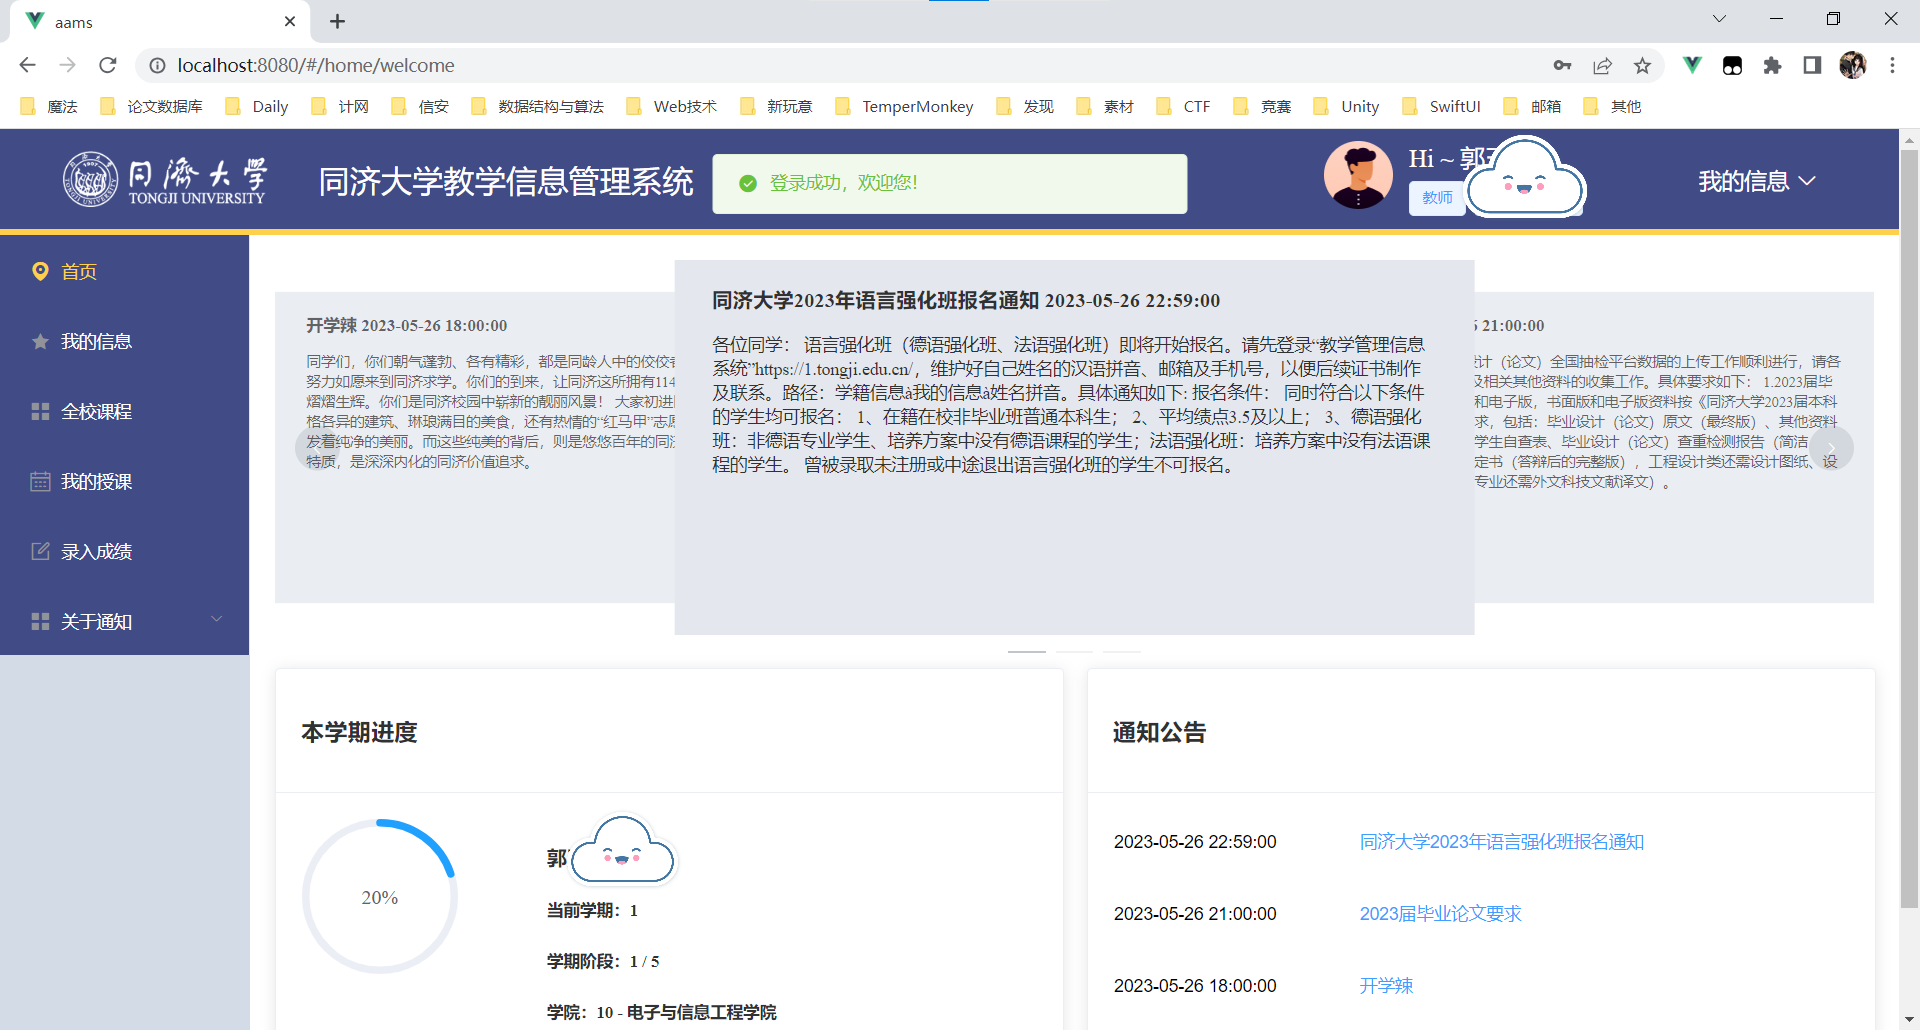
Task: Select the second carousel indicator
Action: [x=1074, y=652]
